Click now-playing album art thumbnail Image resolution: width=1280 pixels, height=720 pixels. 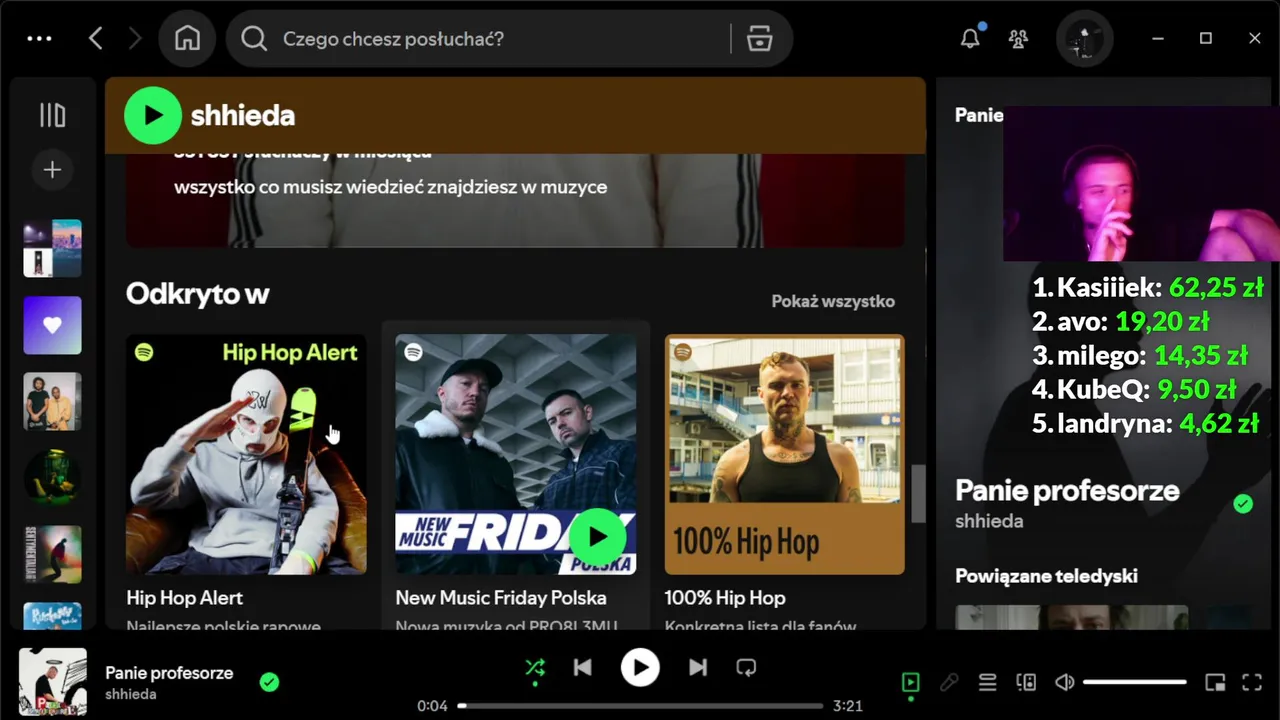click(52, 682)
